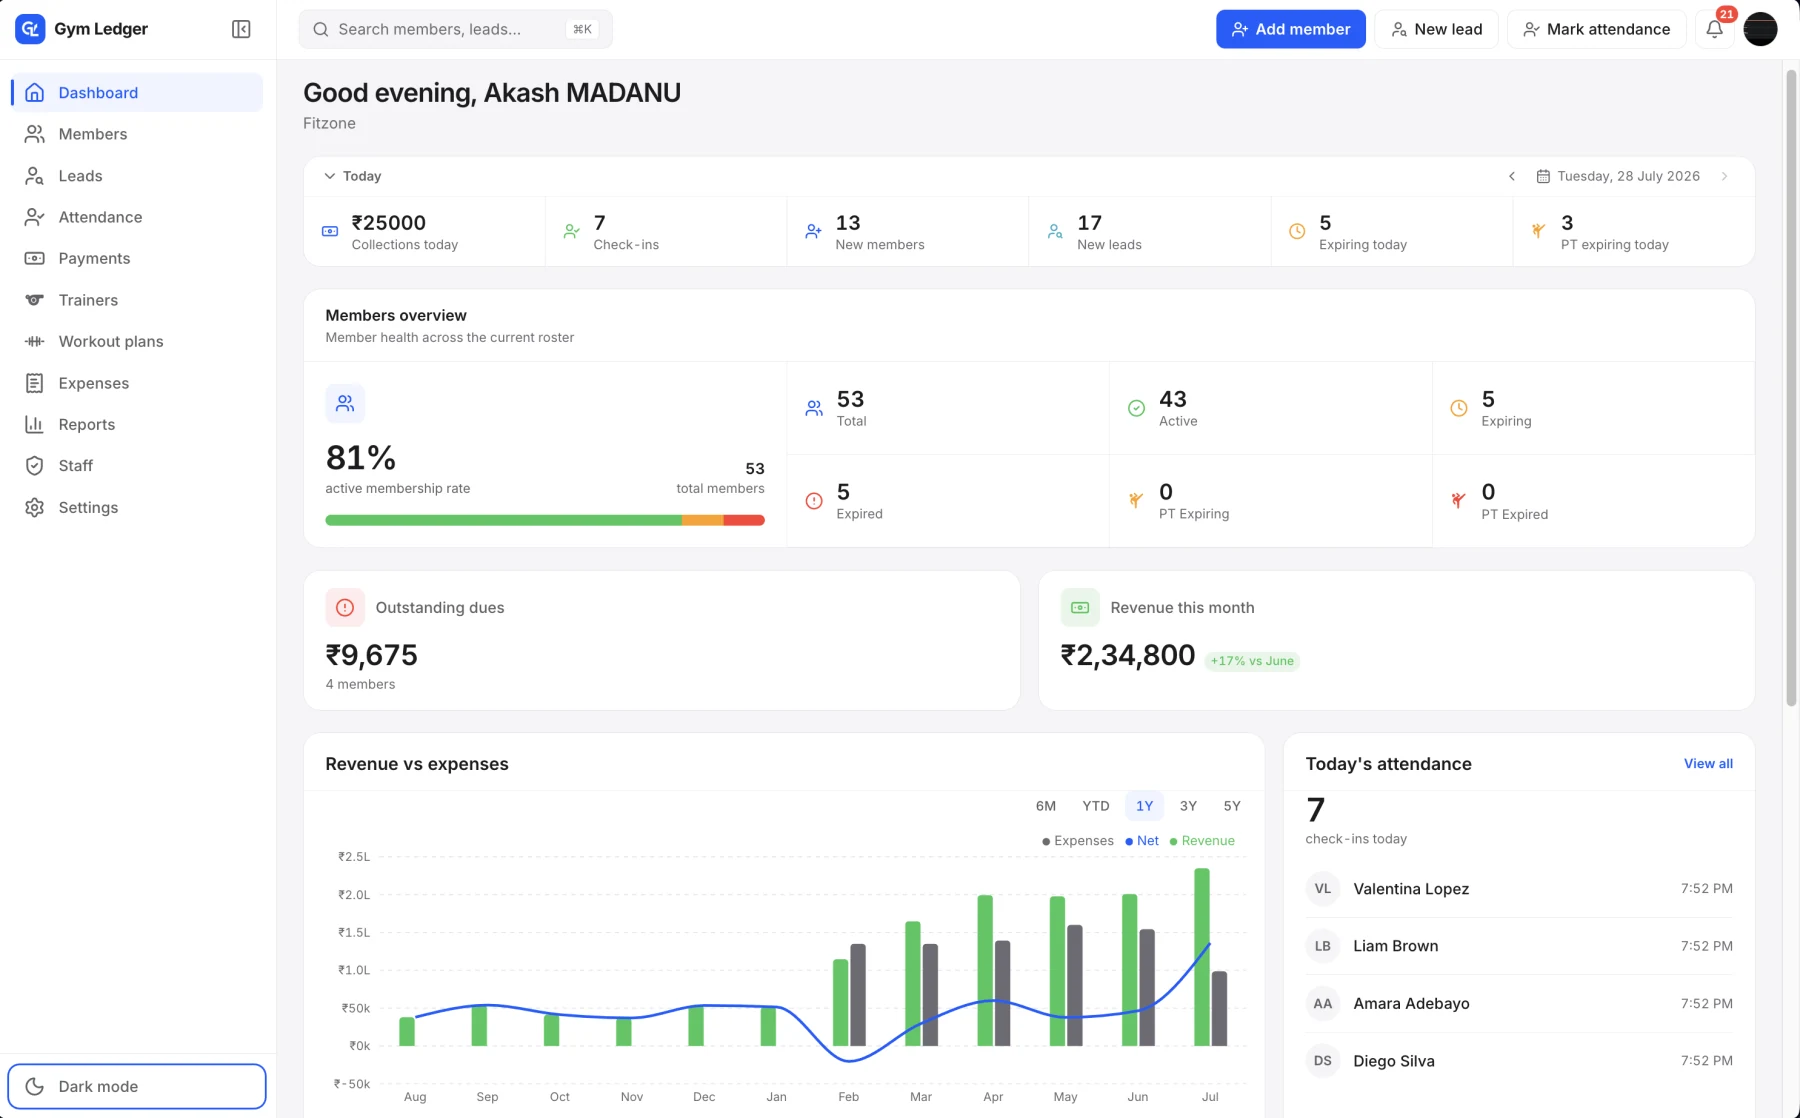Collapse the Today section chevron

pyautogui.click(x=329, y=176)
